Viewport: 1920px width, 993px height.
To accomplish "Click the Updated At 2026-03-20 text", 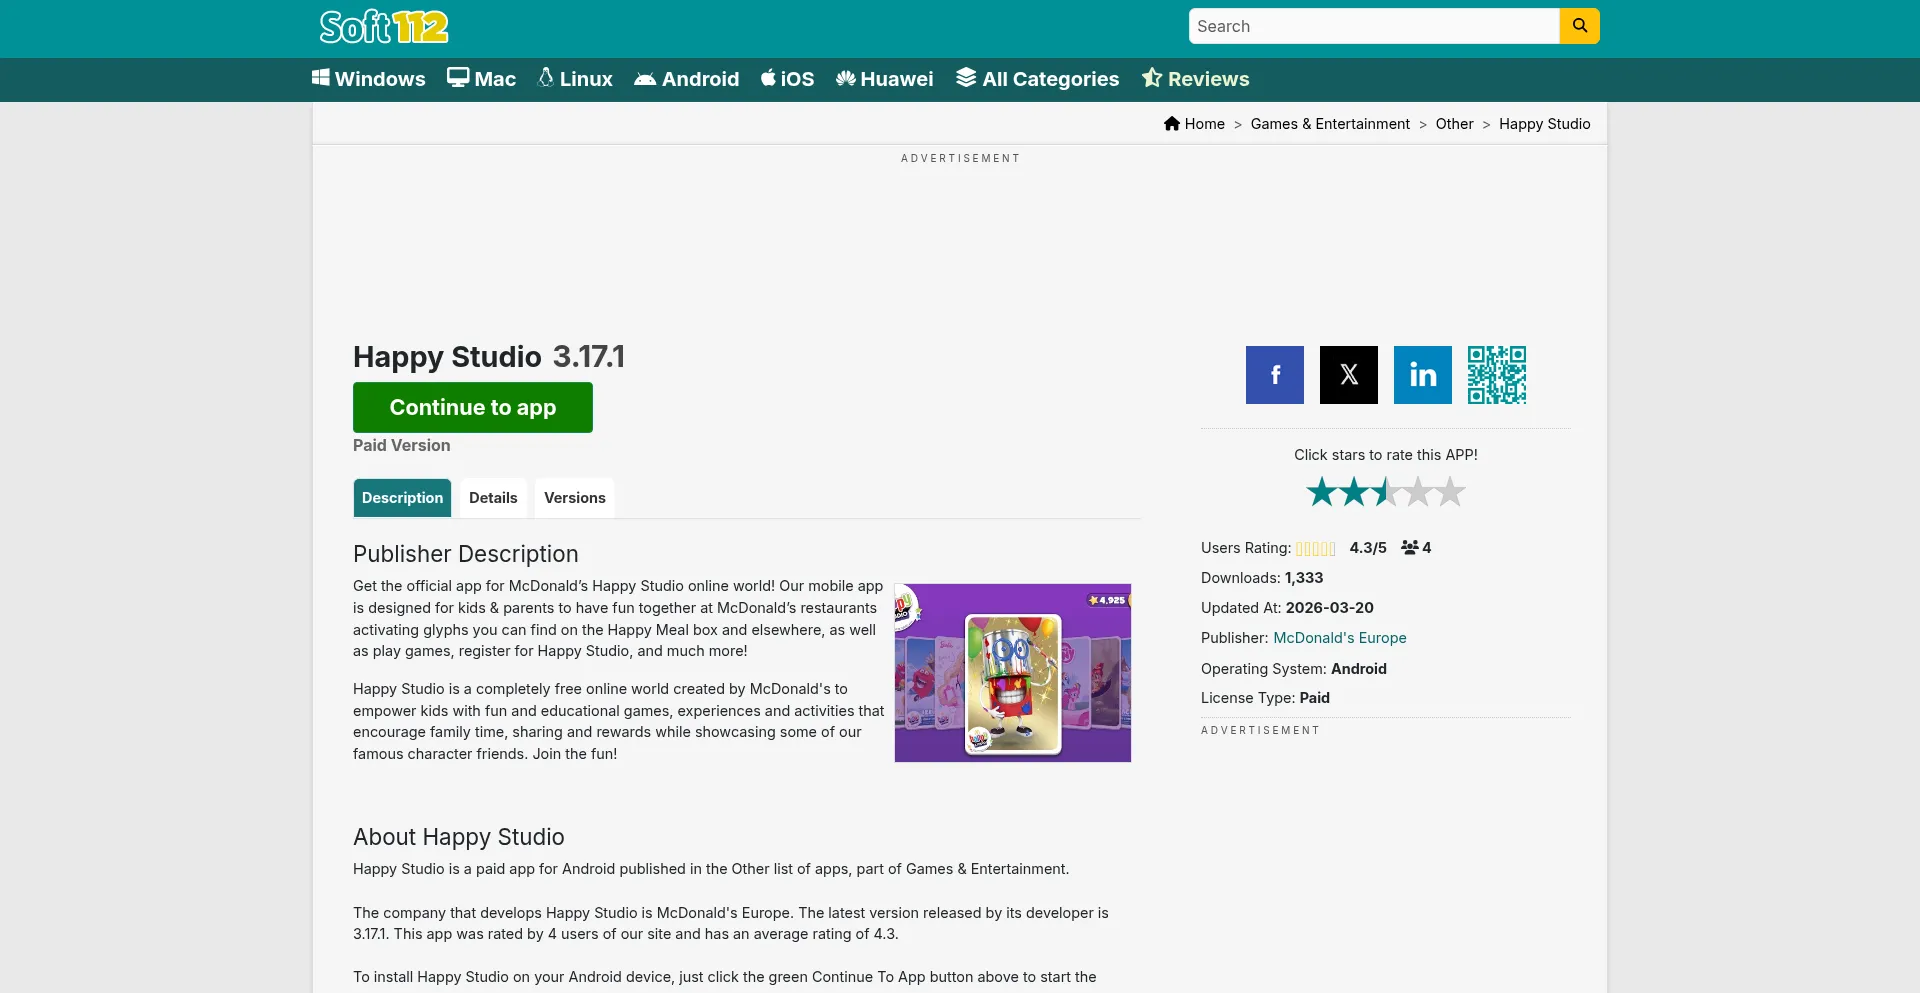I will pos(1287,608).
